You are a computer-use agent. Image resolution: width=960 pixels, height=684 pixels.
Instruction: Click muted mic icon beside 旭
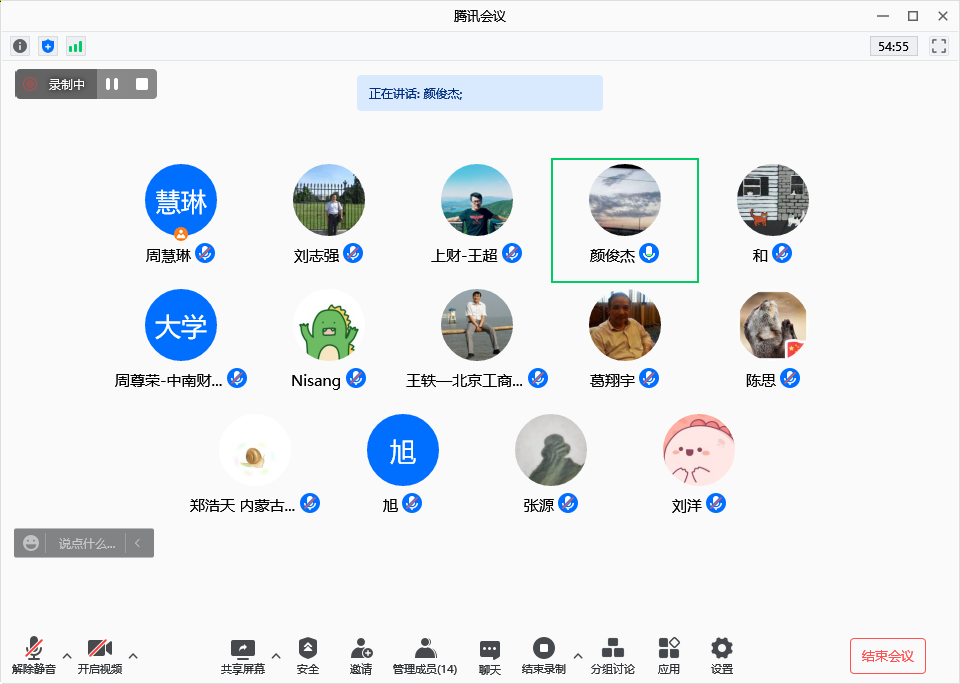[412, 503]
